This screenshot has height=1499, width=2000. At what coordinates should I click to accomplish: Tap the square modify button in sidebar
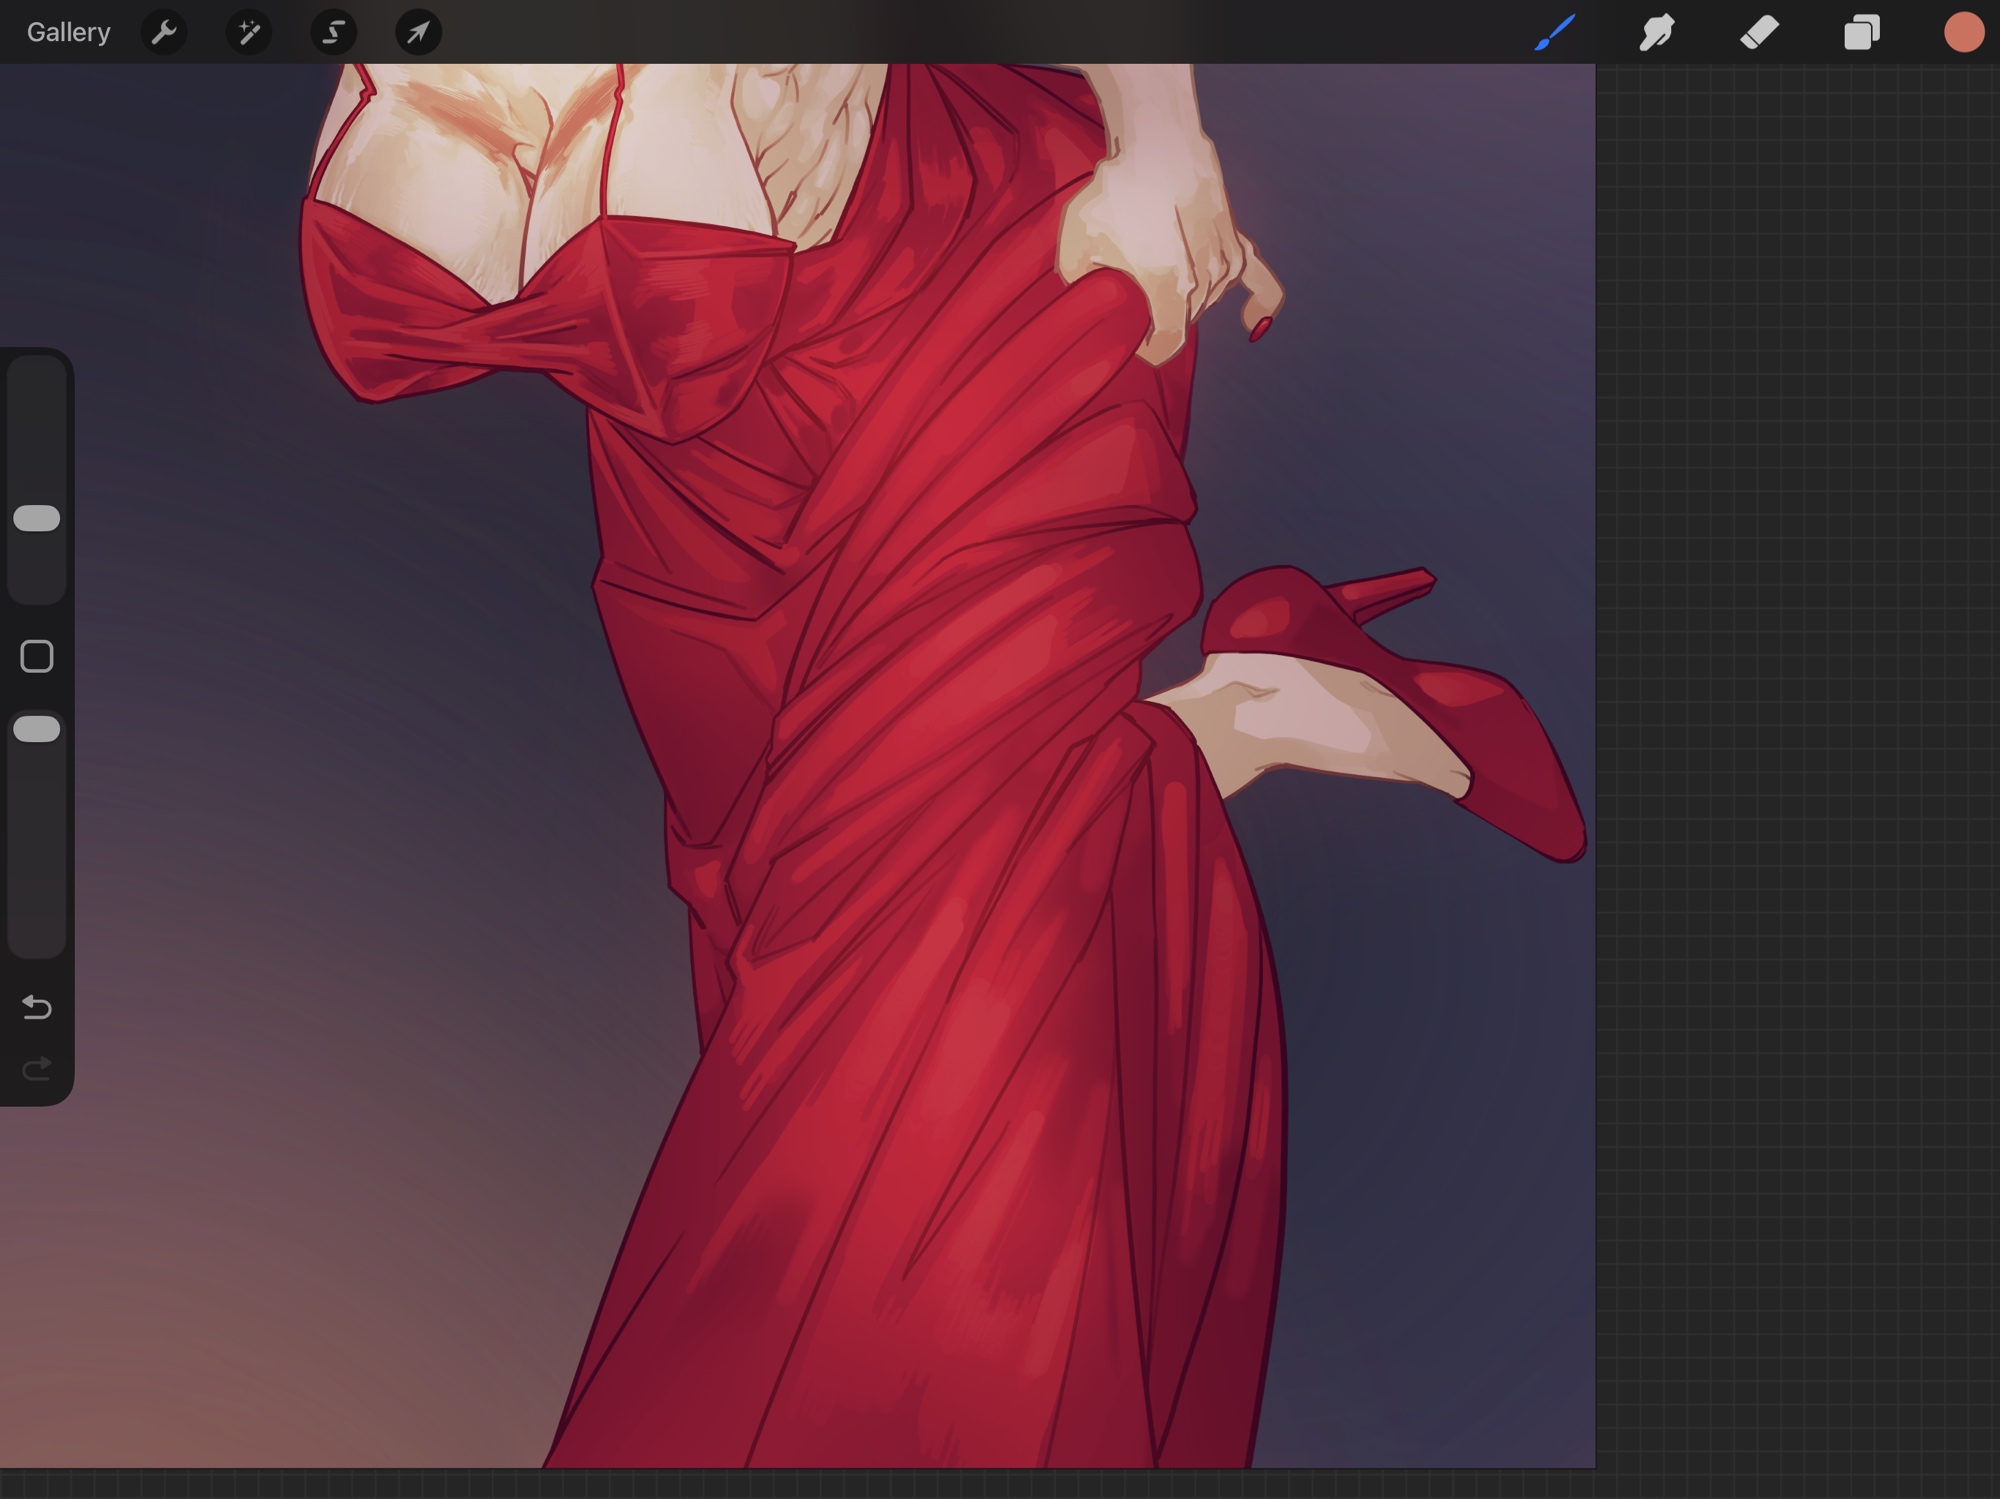37,656
